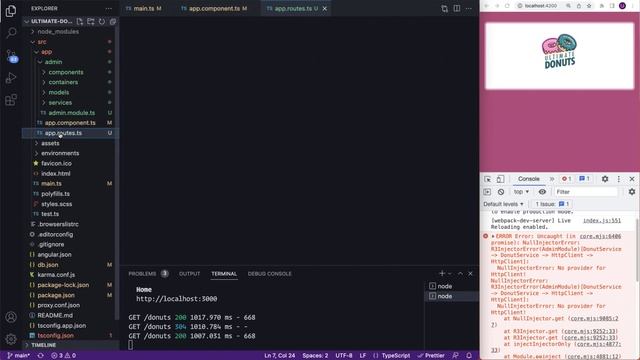This screenshot has height=360, width=640.
Task: Open Source Control view with badge
Action: point(11,56)
